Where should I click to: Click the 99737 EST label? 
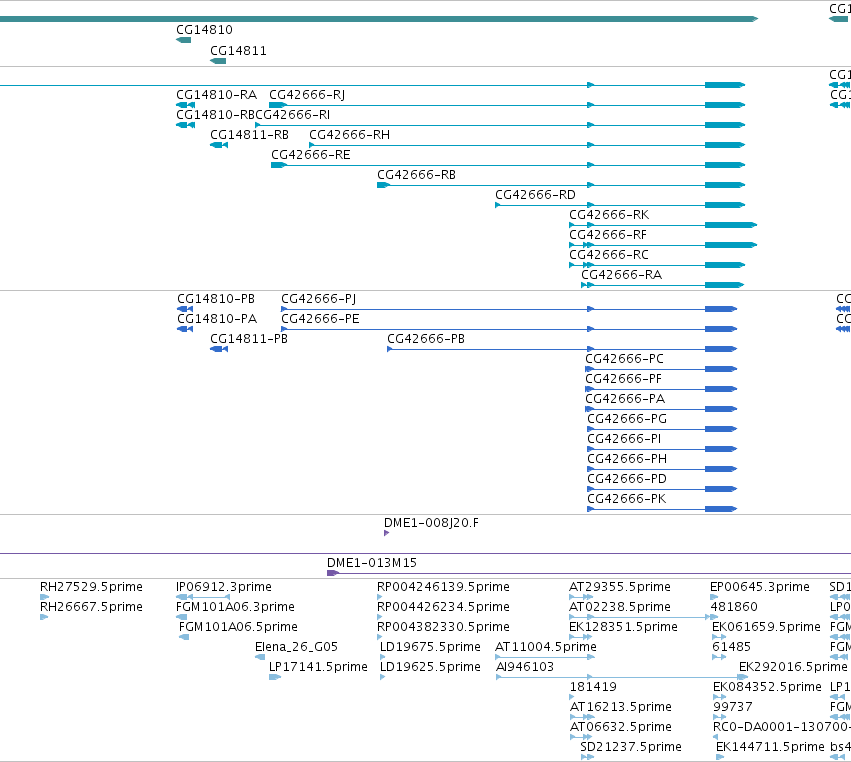coord(733,707)
